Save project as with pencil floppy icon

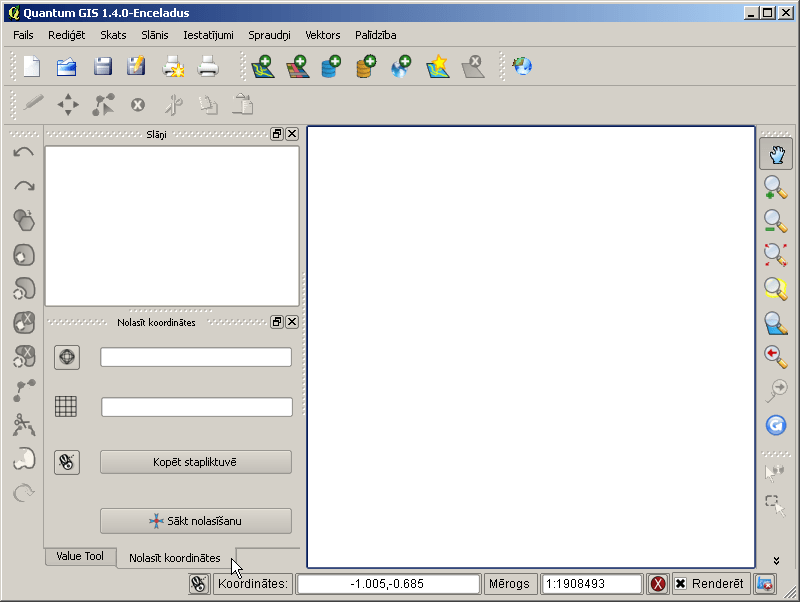[136, 66]
